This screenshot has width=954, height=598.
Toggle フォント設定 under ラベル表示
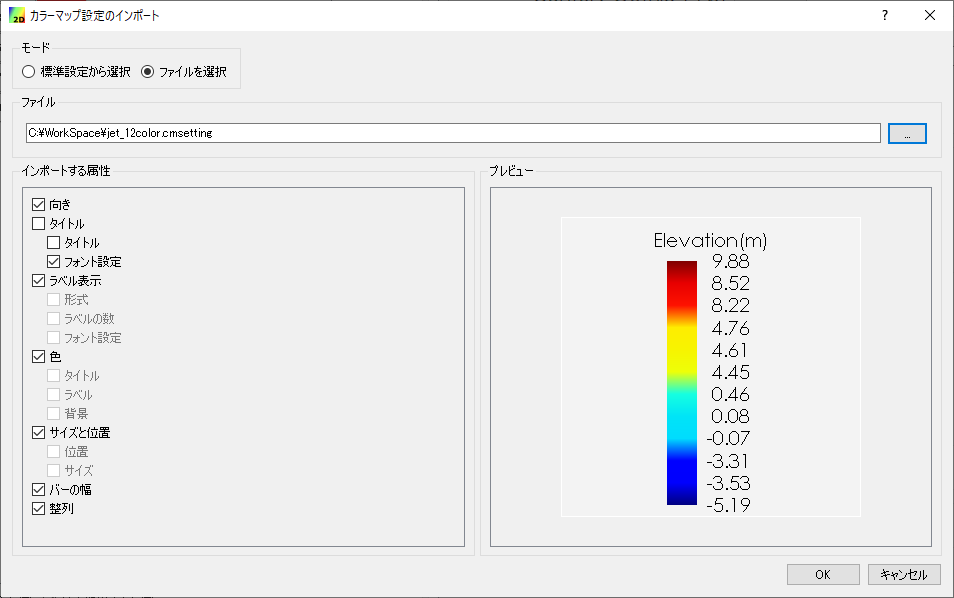click(x=54, y=338)
